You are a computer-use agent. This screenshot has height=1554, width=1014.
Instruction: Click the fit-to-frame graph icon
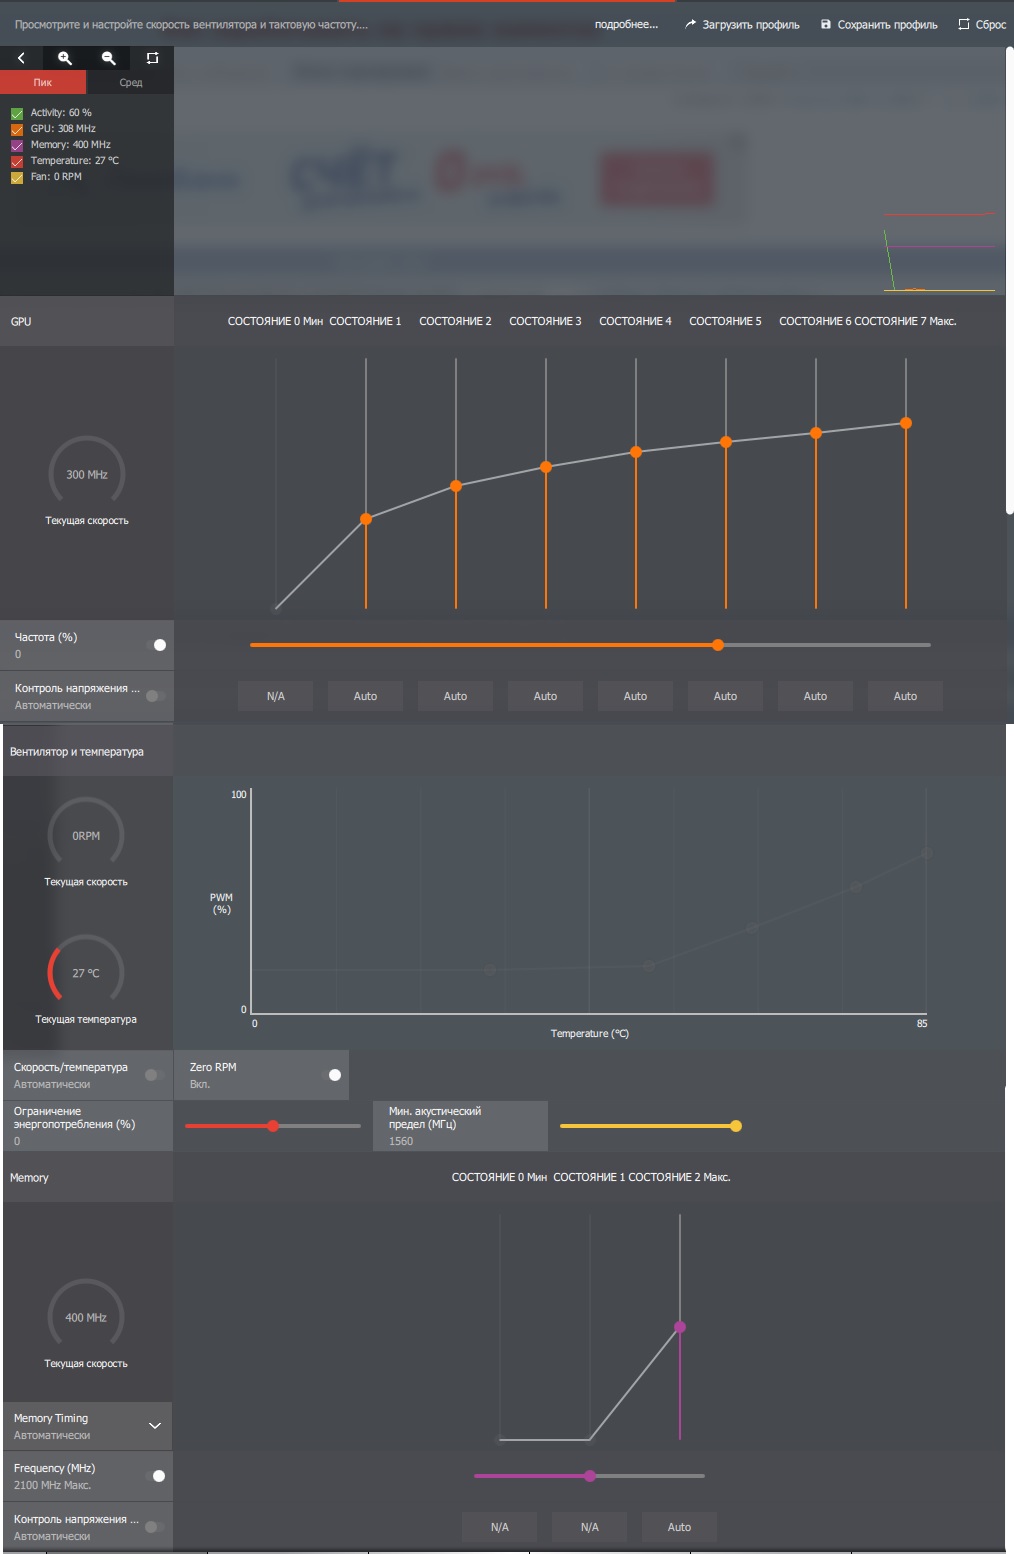pyautogui.click(x=152, y=58)
